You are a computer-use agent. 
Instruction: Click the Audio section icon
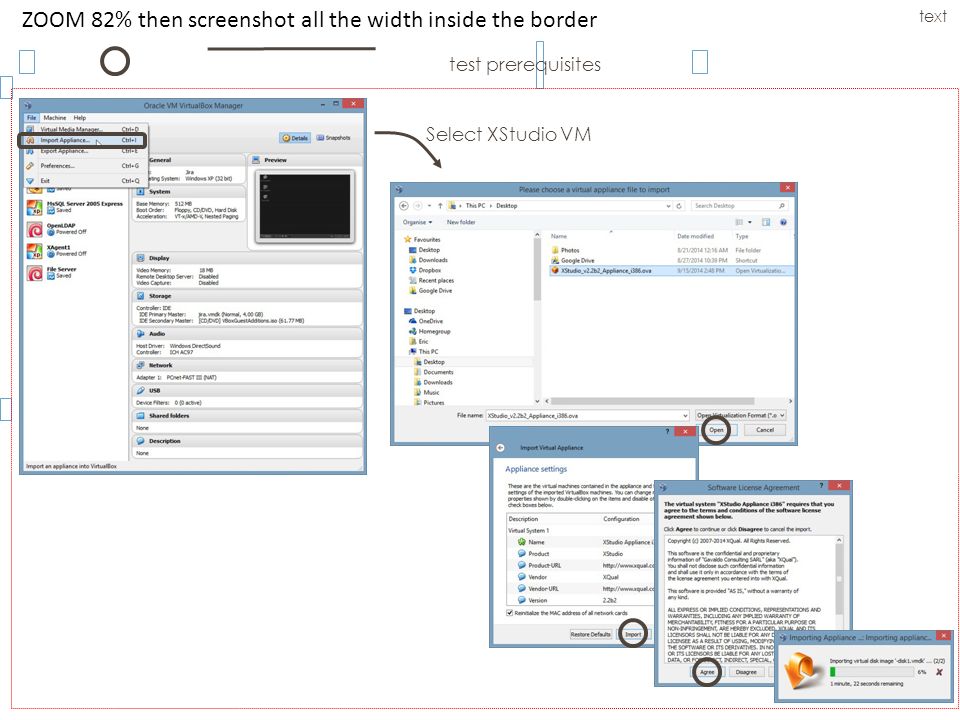point(140,334)
